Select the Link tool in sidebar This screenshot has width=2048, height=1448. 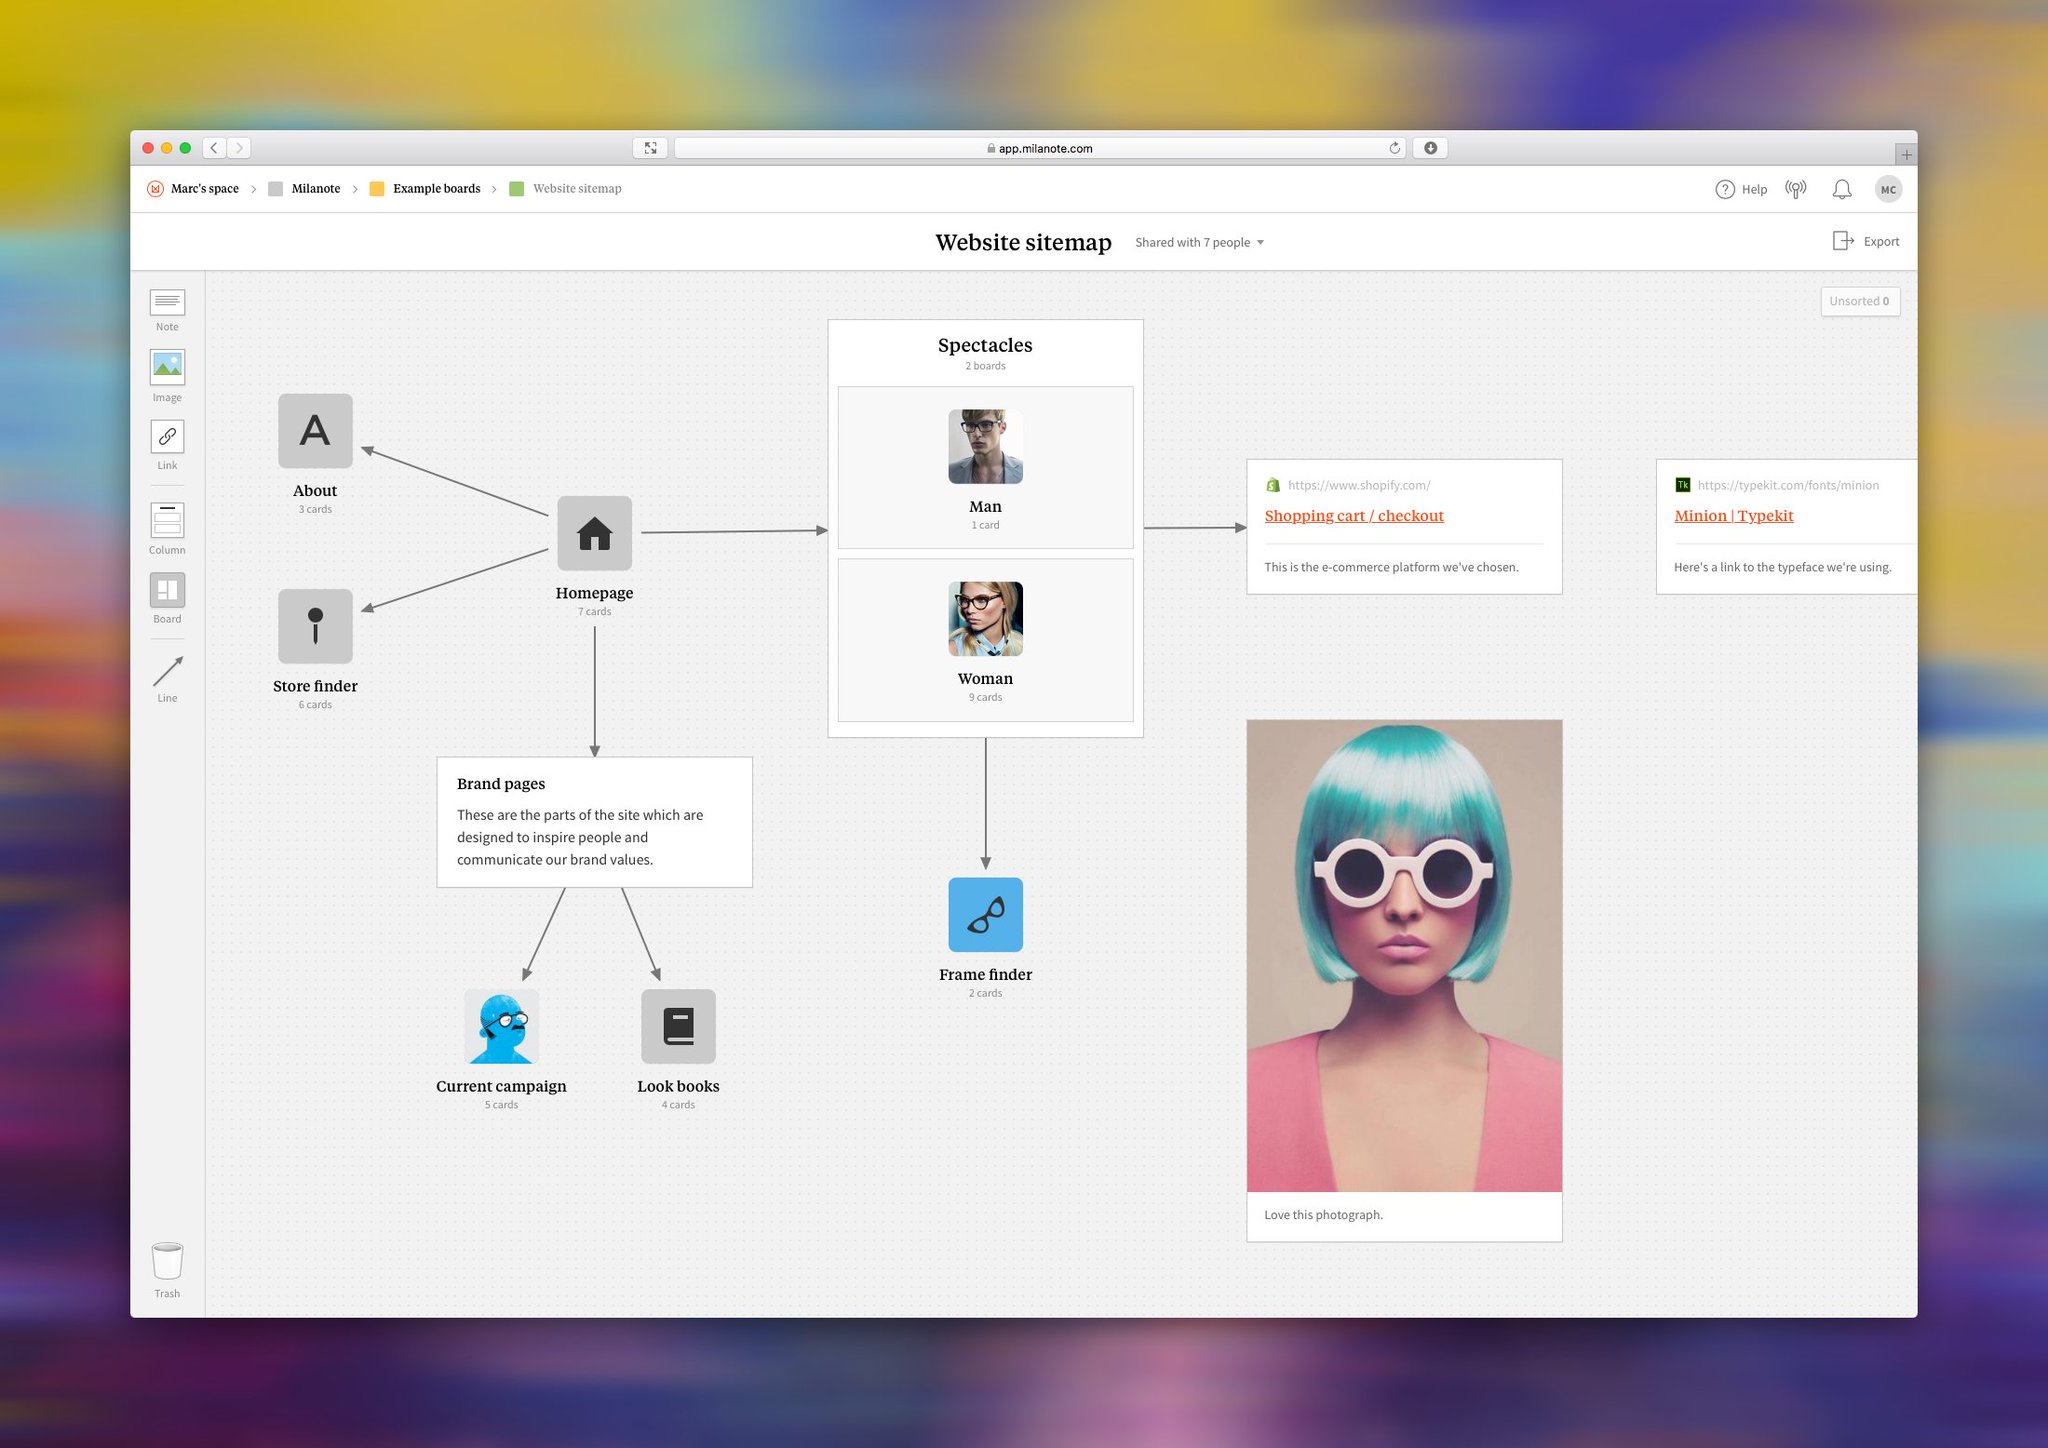click(x=167, y=437)
